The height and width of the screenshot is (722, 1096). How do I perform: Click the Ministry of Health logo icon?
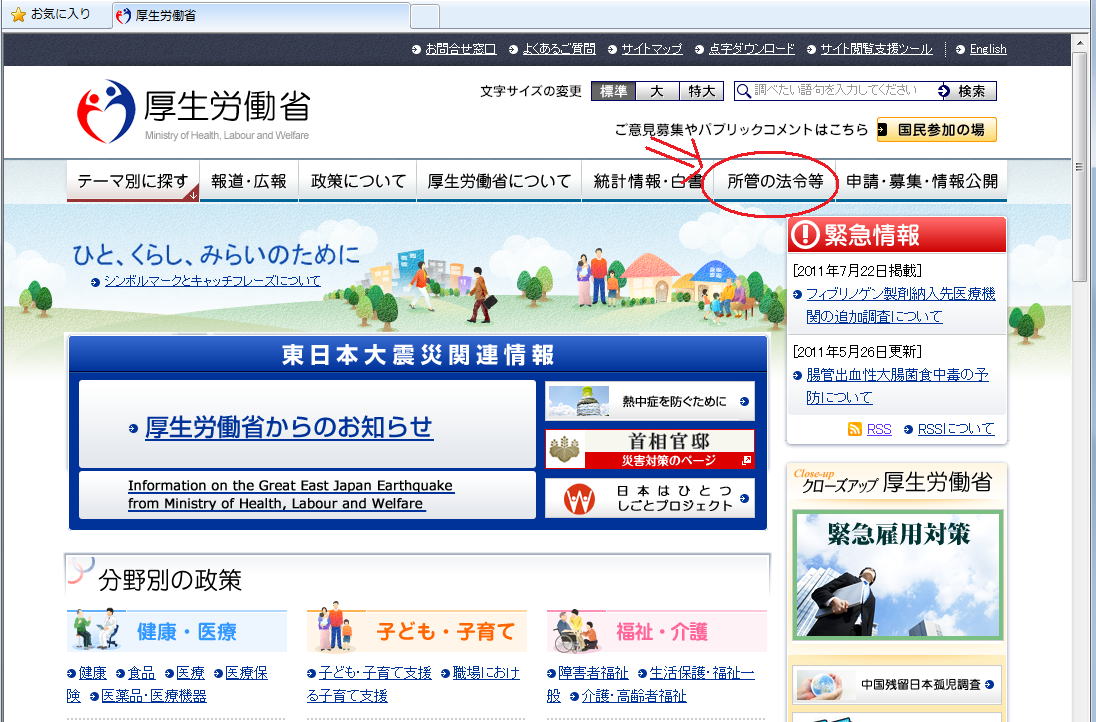coord(106,111)
